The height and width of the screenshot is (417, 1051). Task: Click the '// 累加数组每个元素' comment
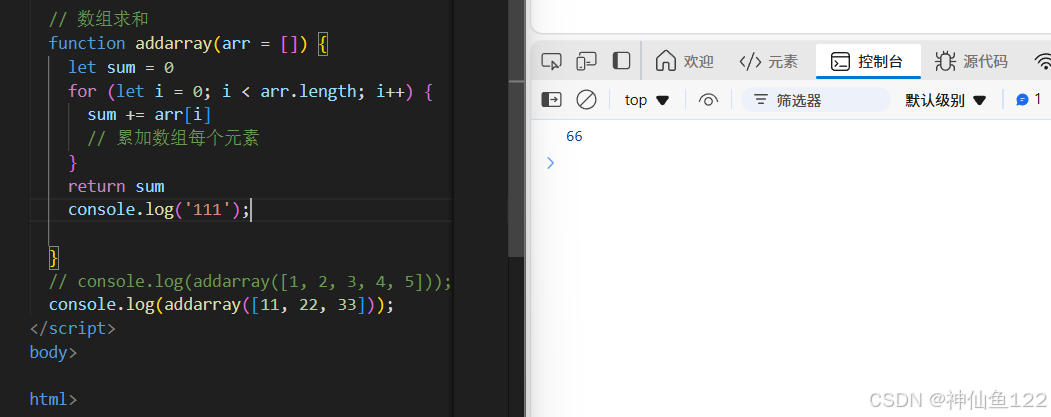(x=173, y=139)
